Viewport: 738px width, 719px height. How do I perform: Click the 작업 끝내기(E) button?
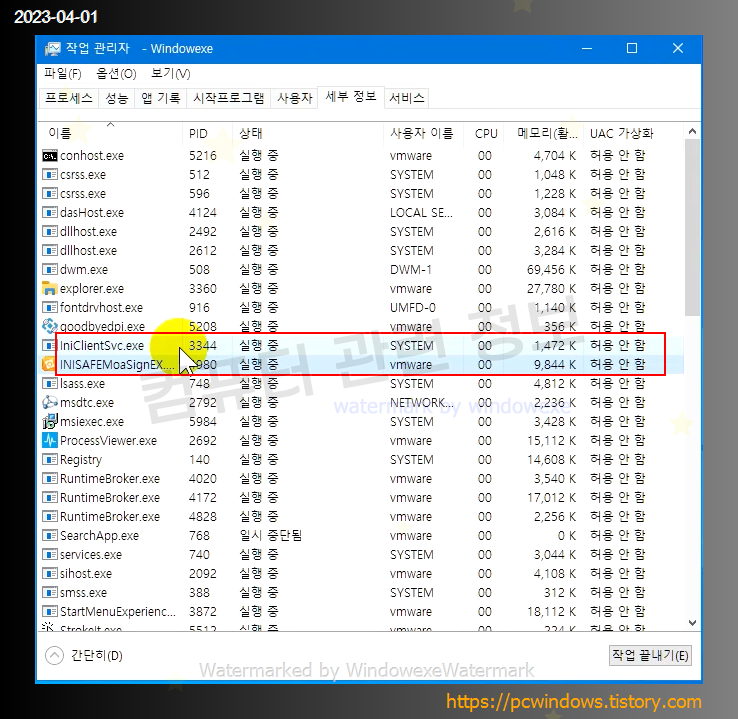[650, 655]
